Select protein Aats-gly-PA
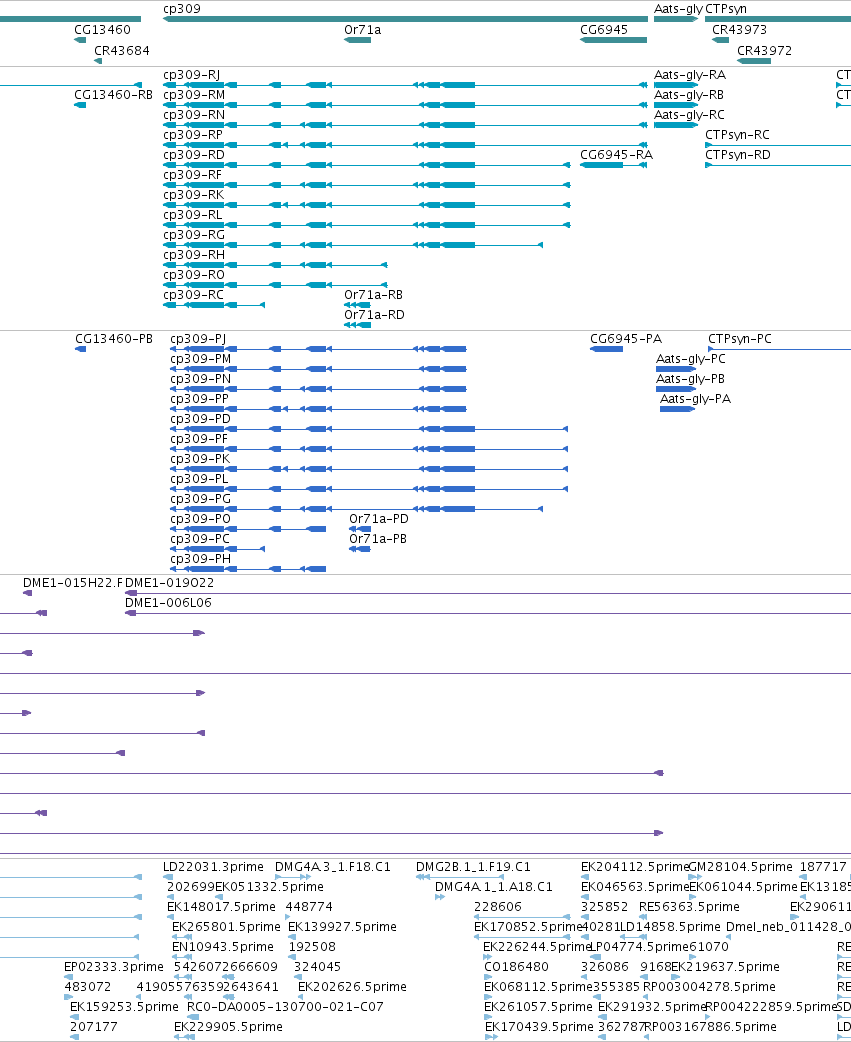The image size is (851, 1042). [695, 398]
